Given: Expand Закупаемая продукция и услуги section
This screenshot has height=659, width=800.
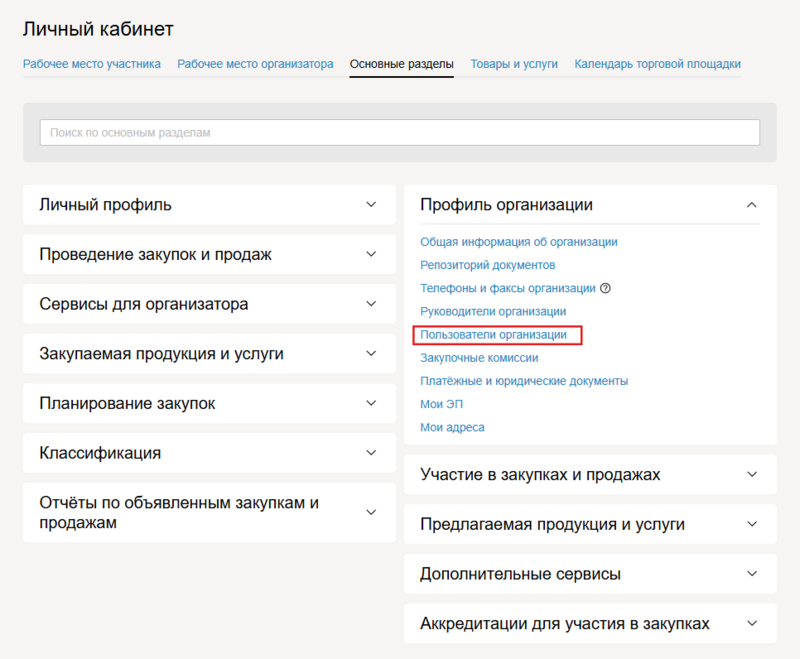Looking at the screenshot, I should (371, 353).
